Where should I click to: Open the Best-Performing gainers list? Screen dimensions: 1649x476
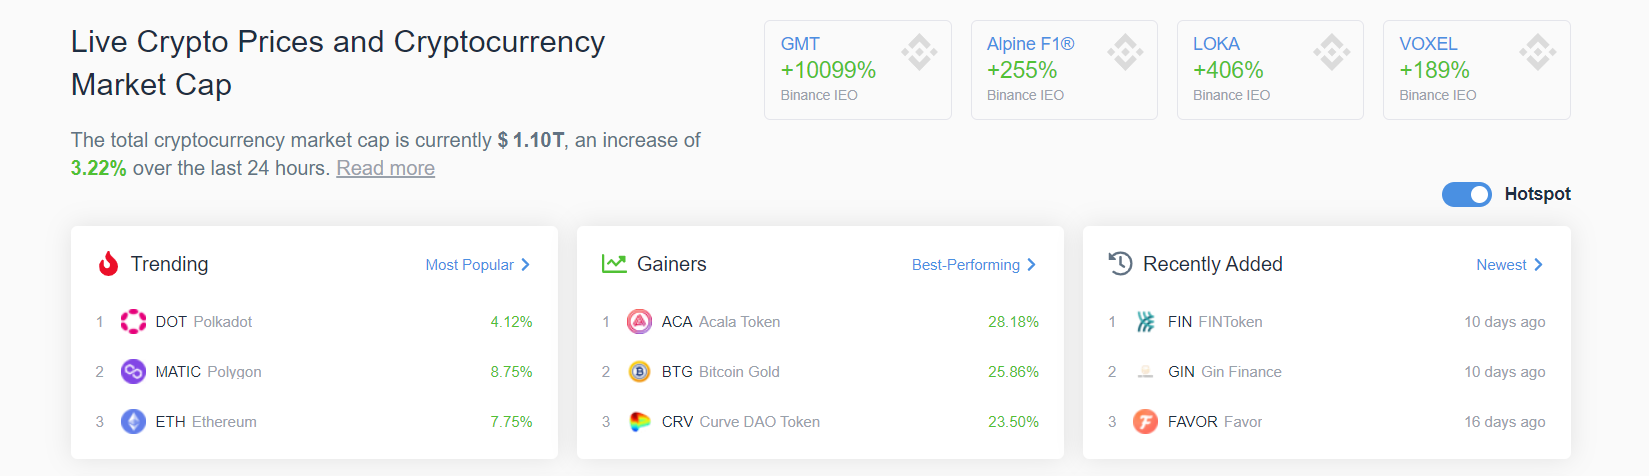coord(974,265)
